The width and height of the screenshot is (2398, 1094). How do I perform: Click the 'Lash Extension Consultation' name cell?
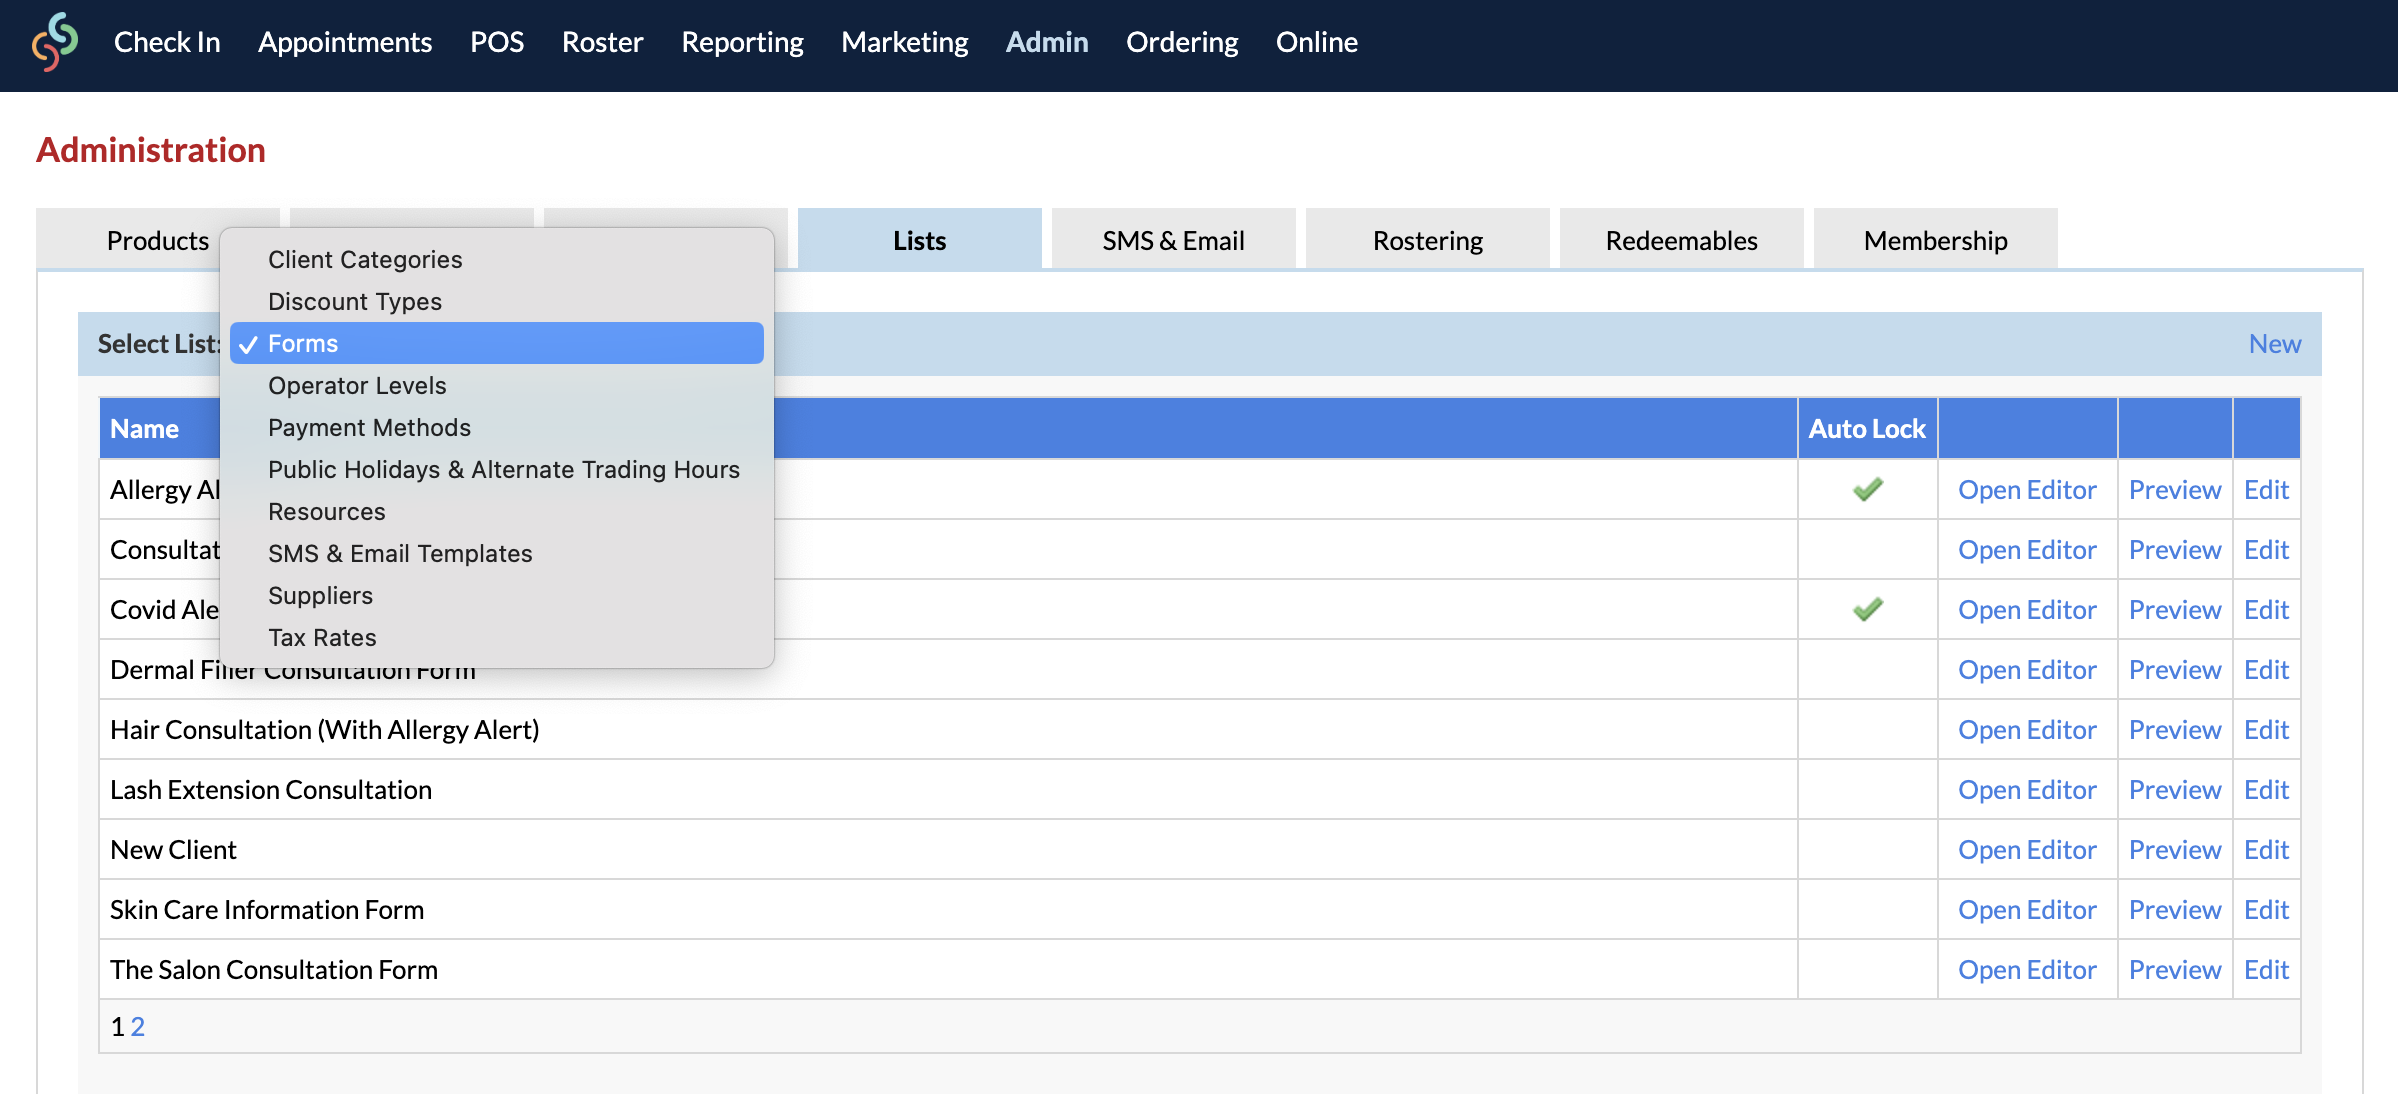pyautogui.click(x=948, y=789)
